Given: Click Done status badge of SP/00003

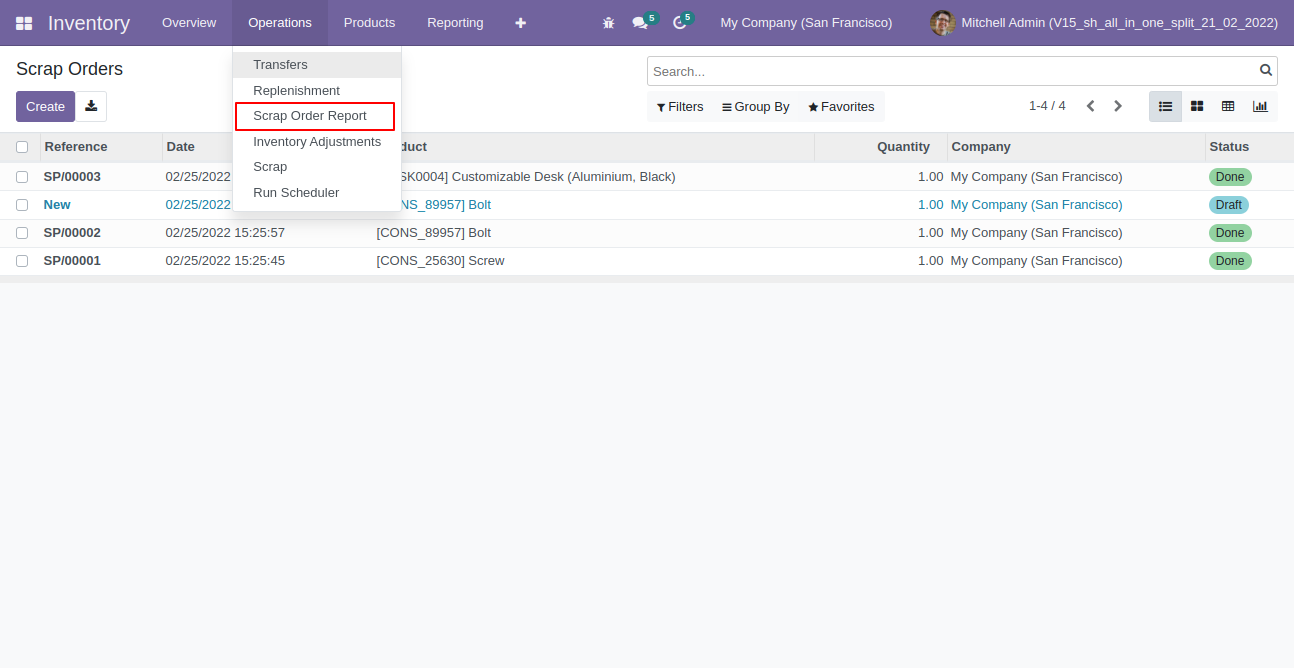Looking at the screenshot, I should pyautogui.click(x=1230, y=177).
